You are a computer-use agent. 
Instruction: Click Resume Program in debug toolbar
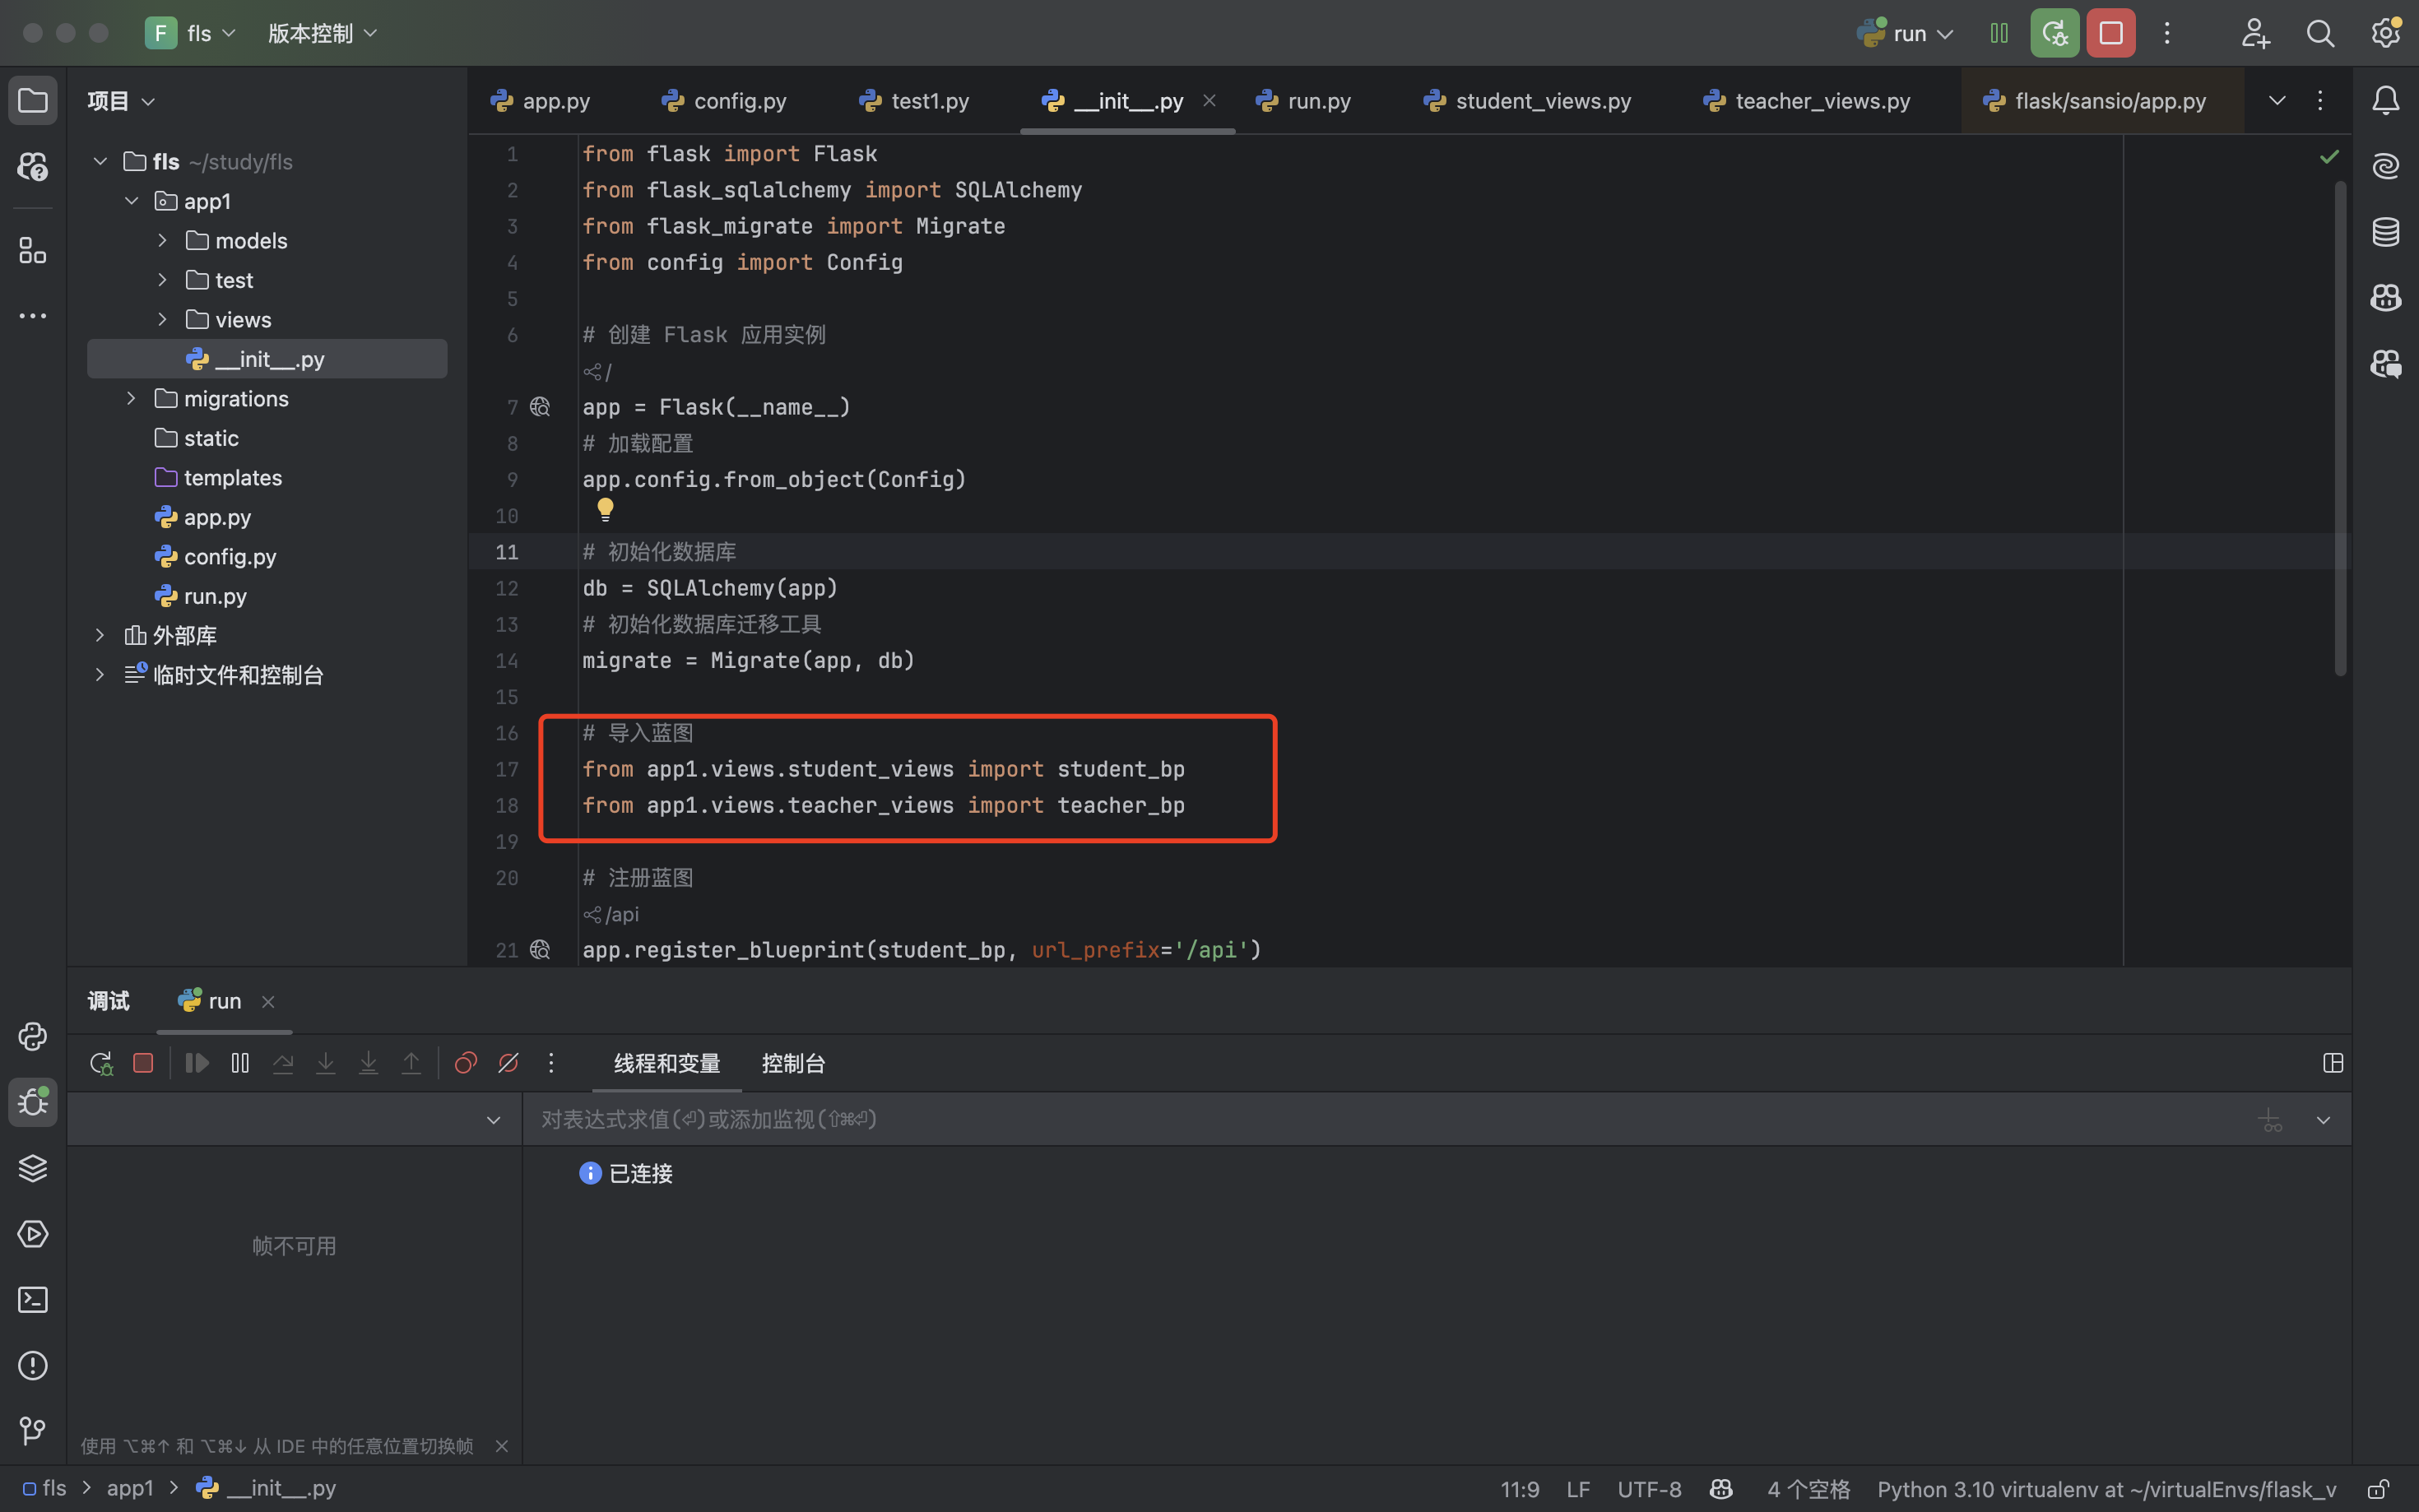[x=197, y=1063]
